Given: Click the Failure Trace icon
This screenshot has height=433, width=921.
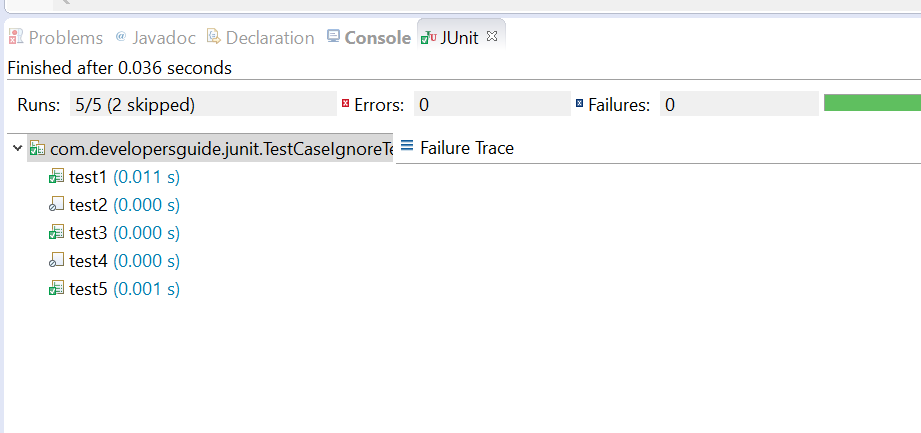Looking at the screenshot, I should tap(407, 146).
